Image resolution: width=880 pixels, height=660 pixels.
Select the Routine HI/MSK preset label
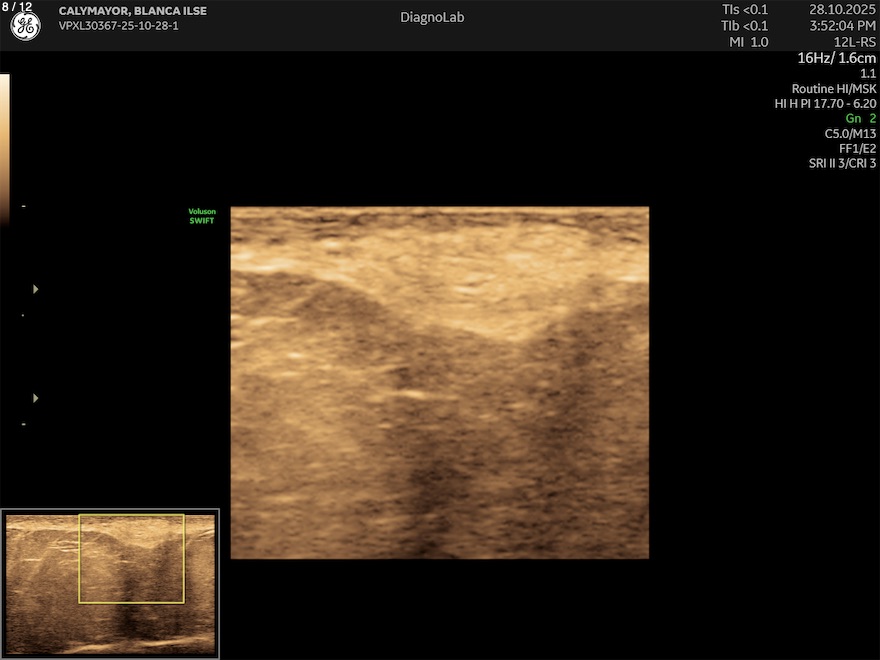tap(833, 88)
